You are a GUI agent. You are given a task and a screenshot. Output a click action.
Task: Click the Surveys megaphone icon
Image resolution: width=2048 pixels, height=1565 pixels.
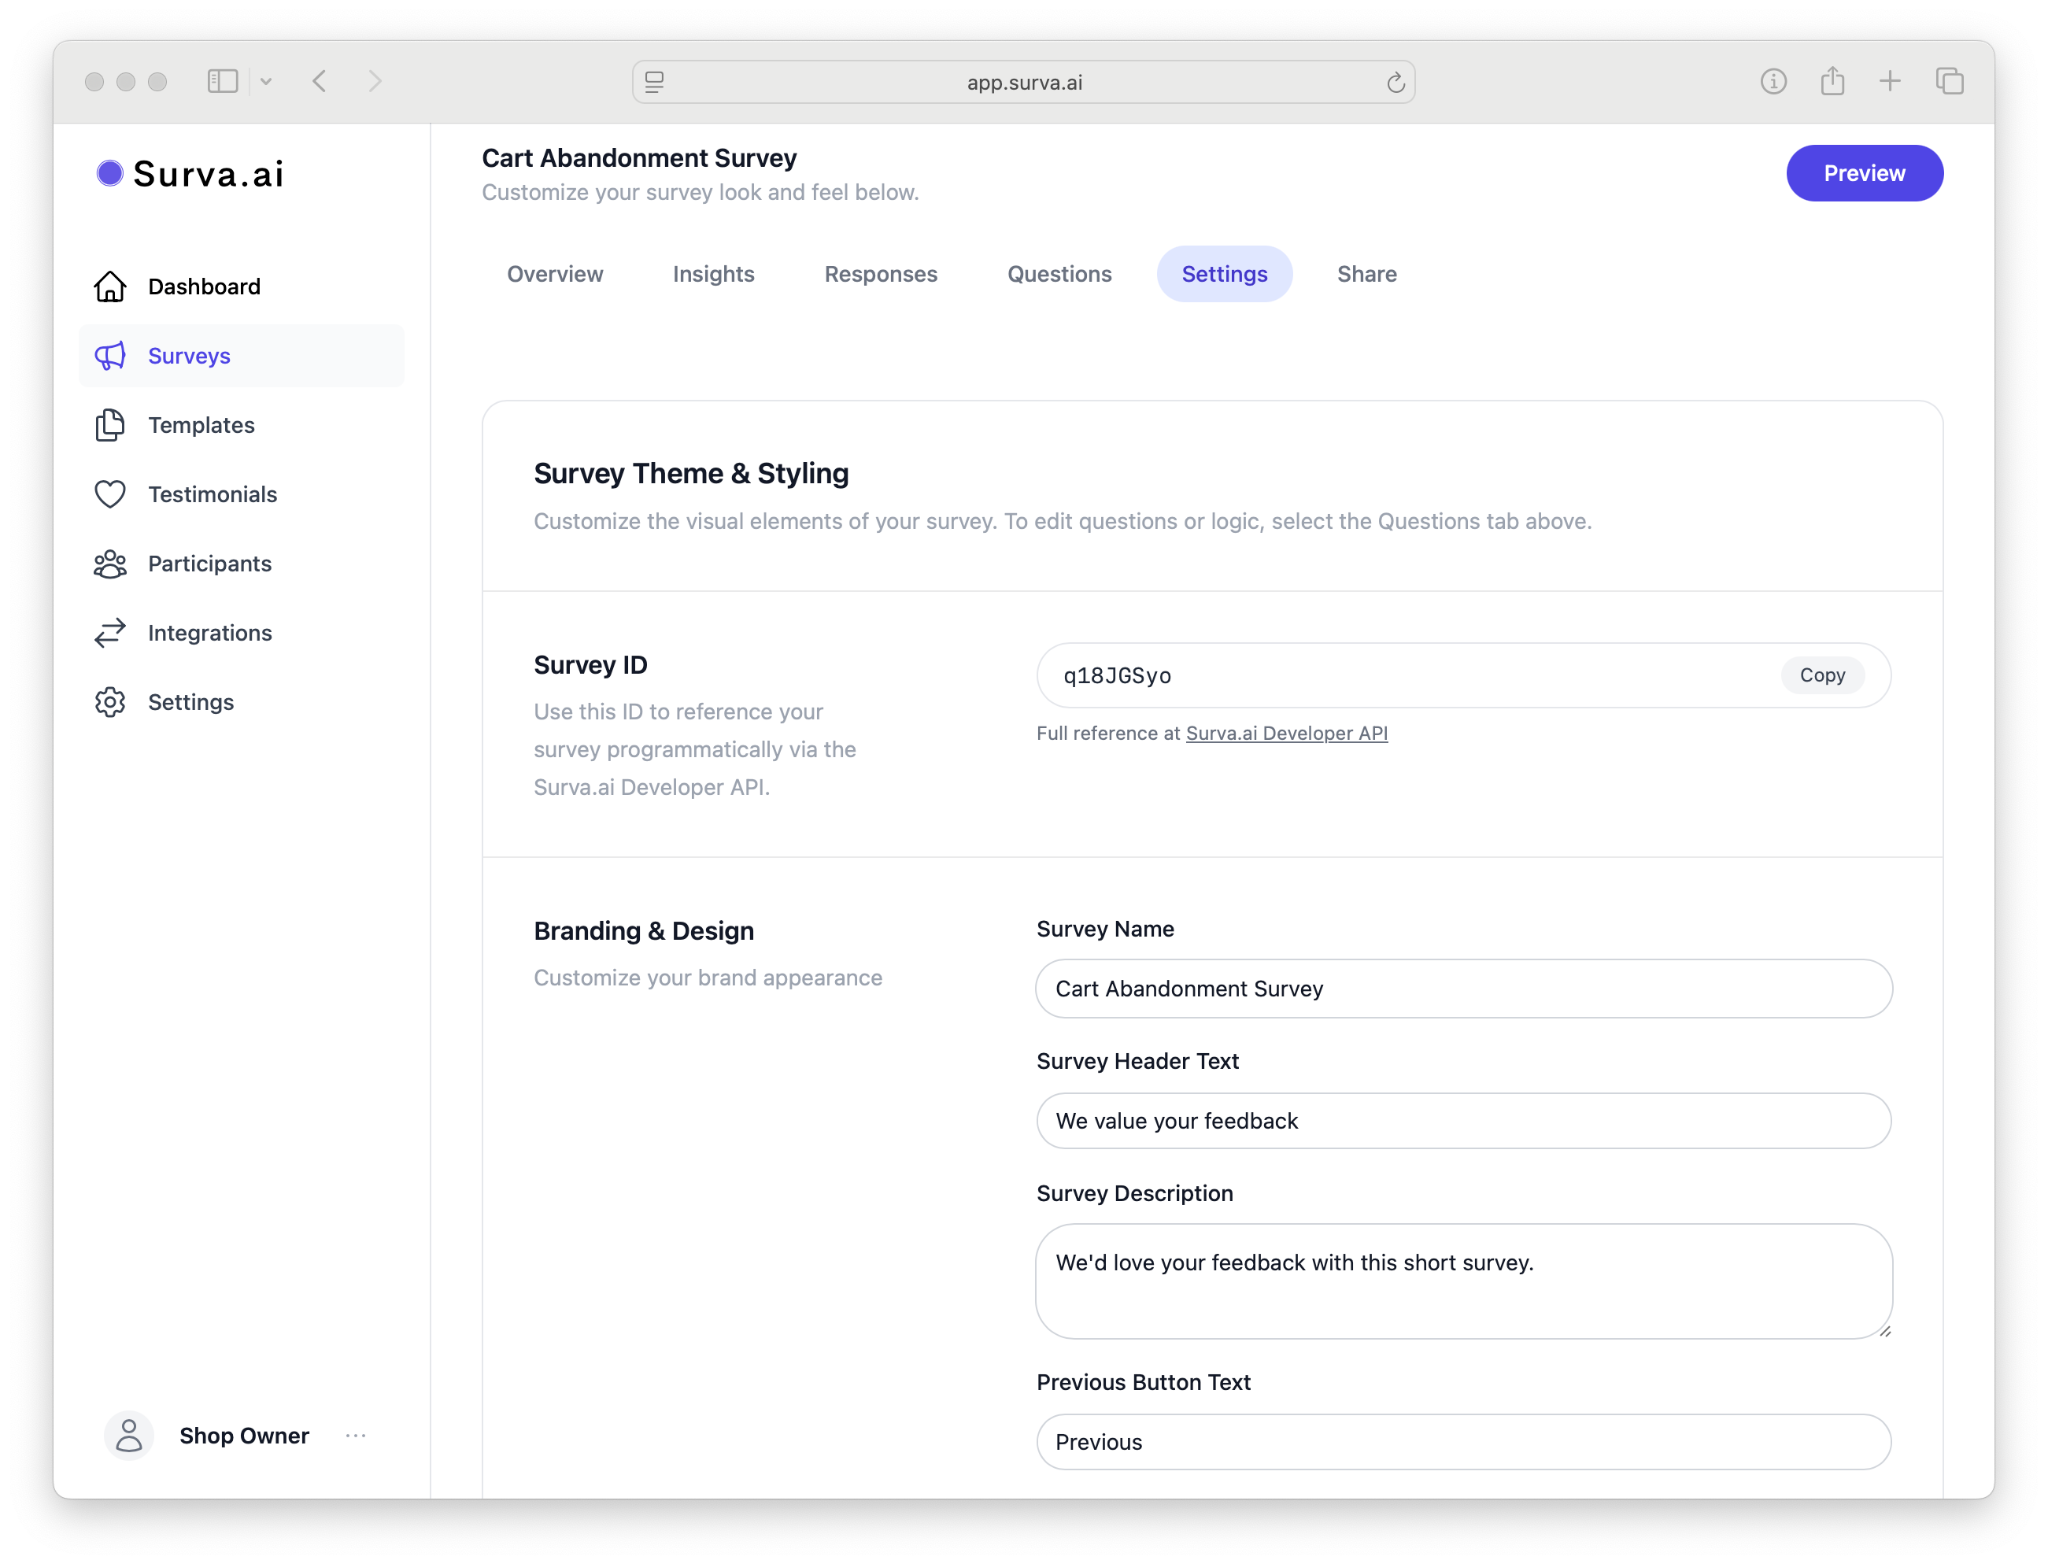tap(110, 356)
